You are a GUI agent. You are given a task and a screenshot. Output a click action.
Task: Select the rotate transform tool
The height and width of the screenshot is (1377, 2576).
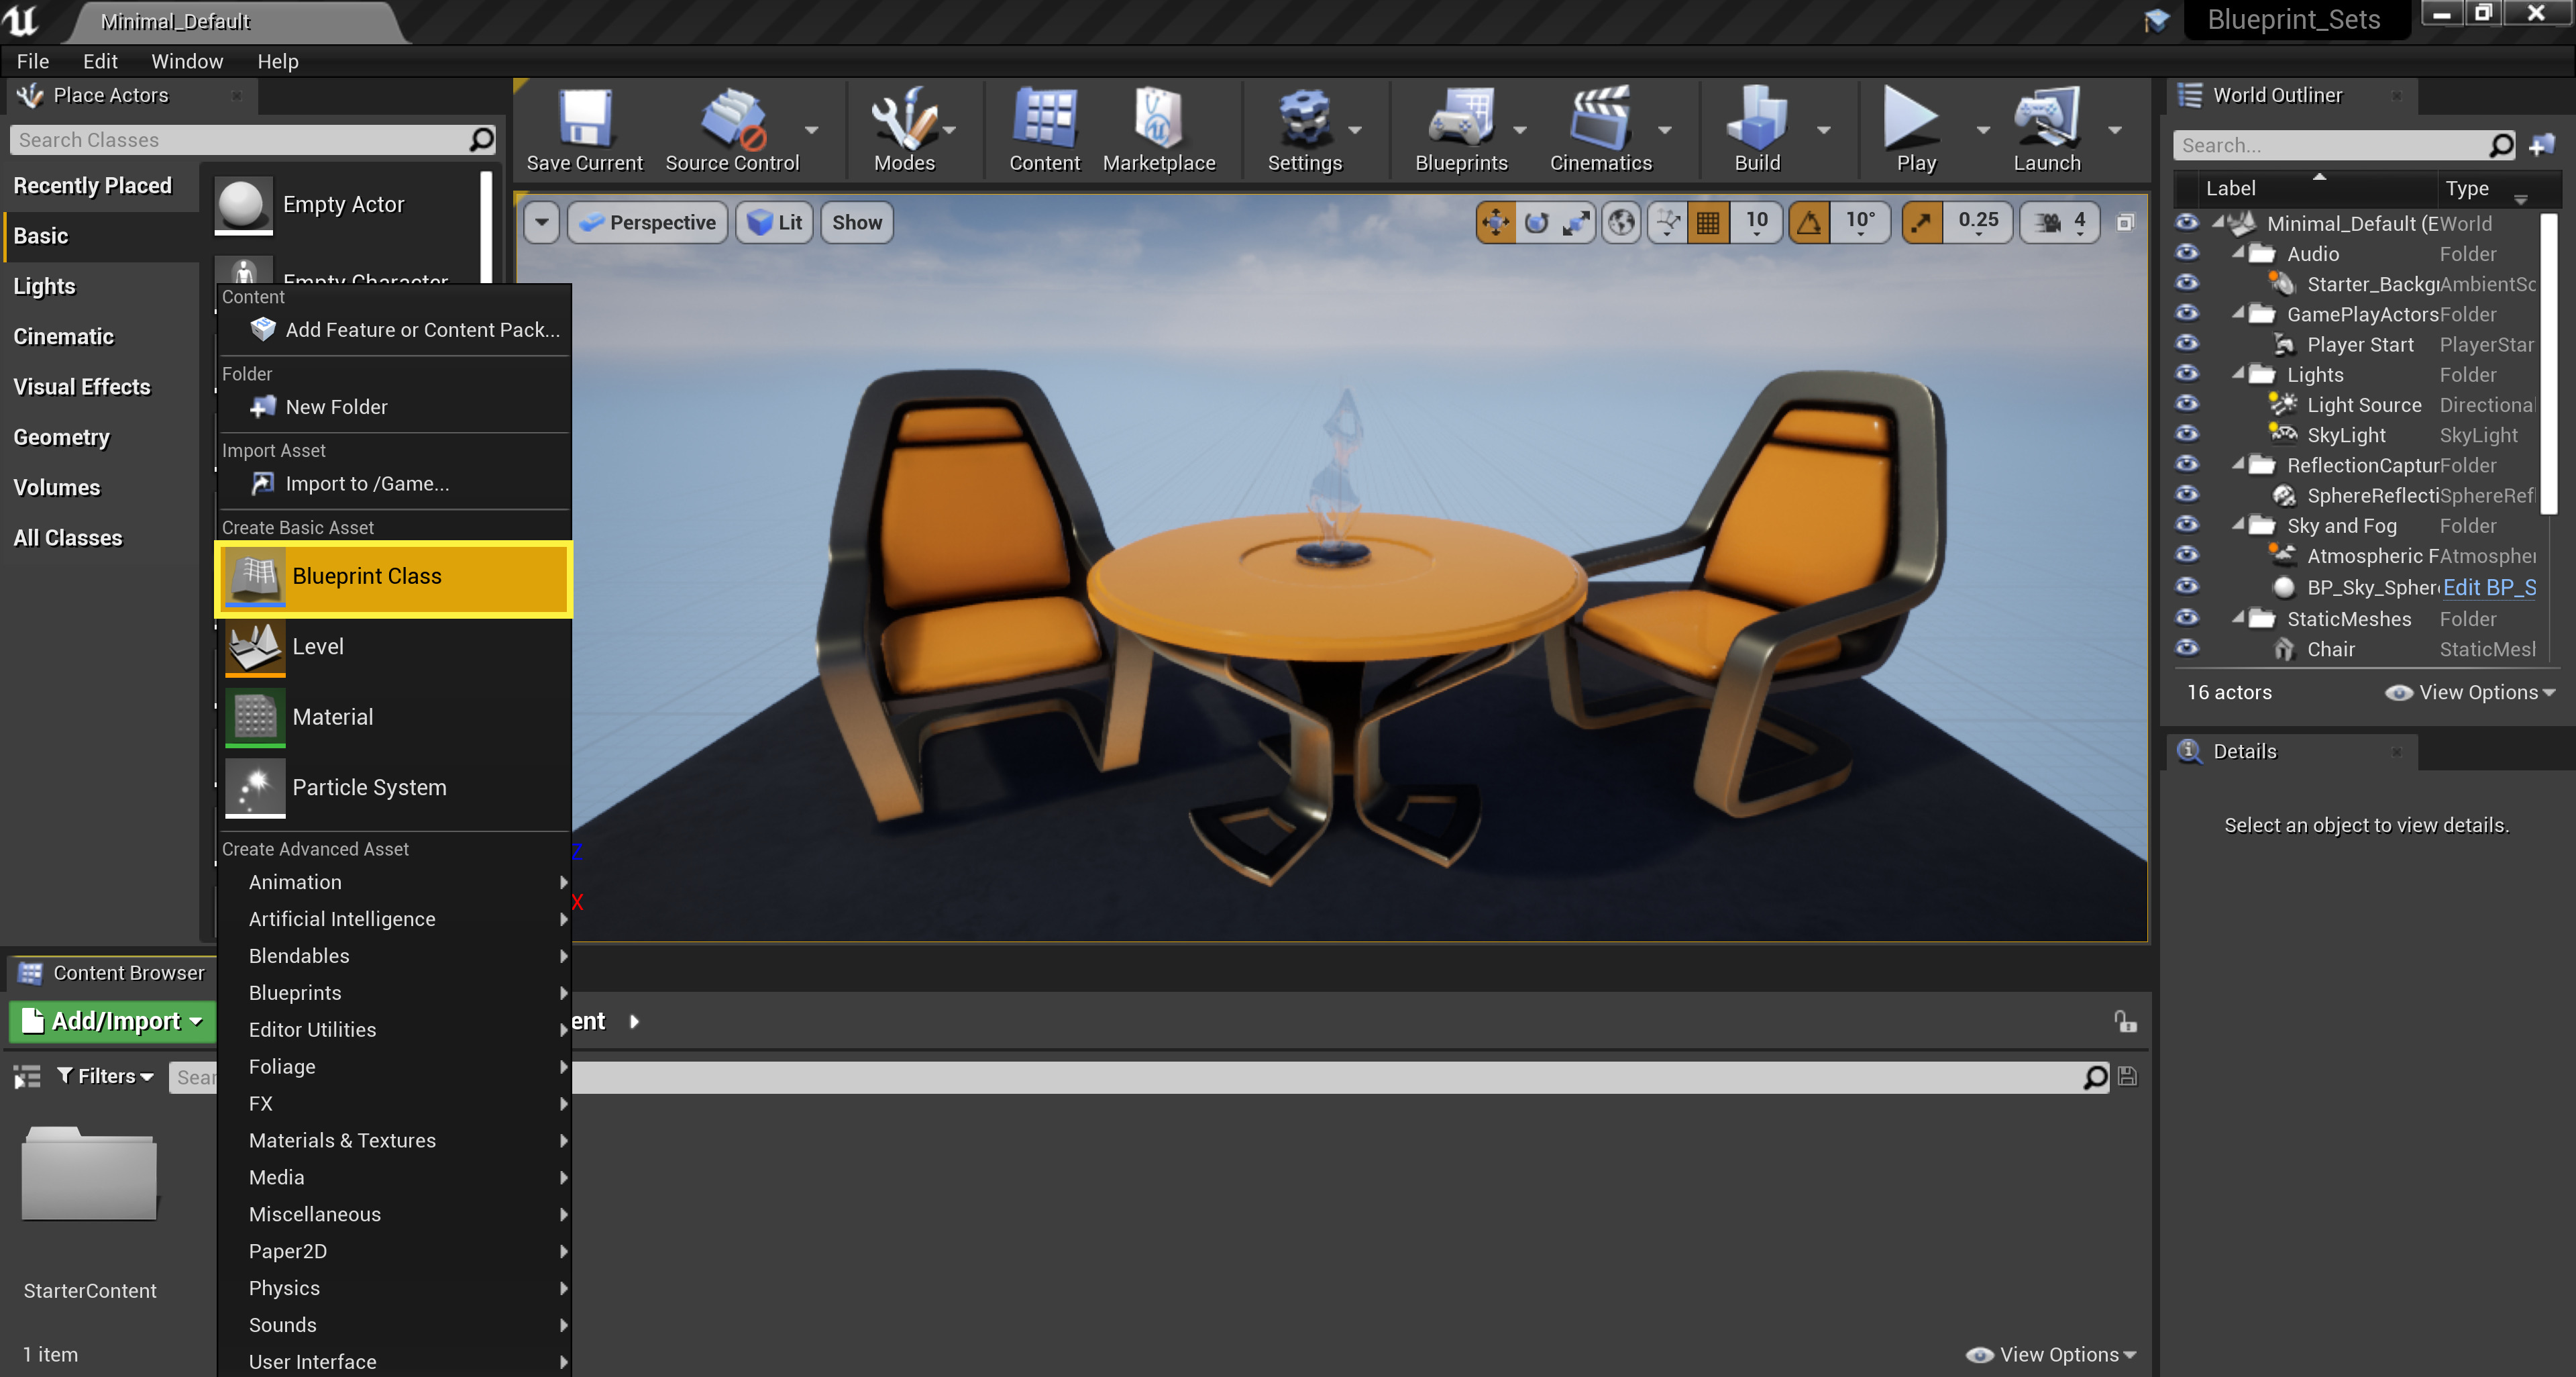click(1537, 222)
